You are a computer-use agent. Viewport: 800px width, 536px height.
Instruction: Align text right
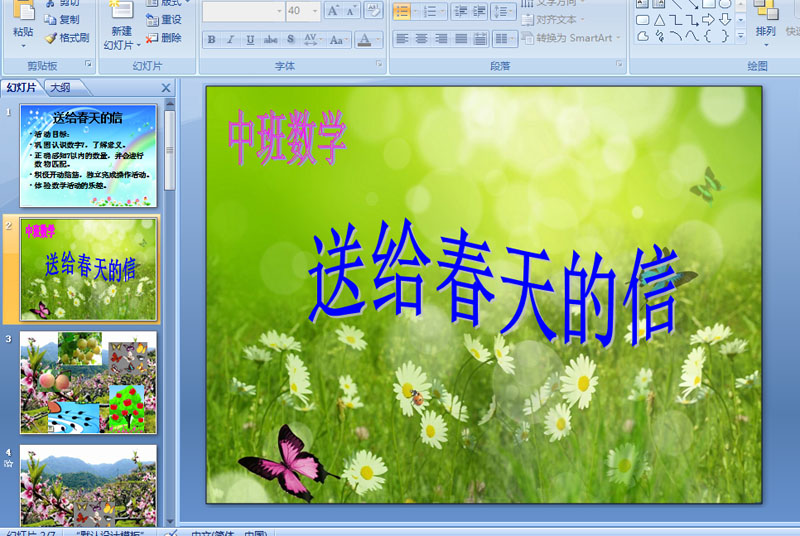pos(441,39)
